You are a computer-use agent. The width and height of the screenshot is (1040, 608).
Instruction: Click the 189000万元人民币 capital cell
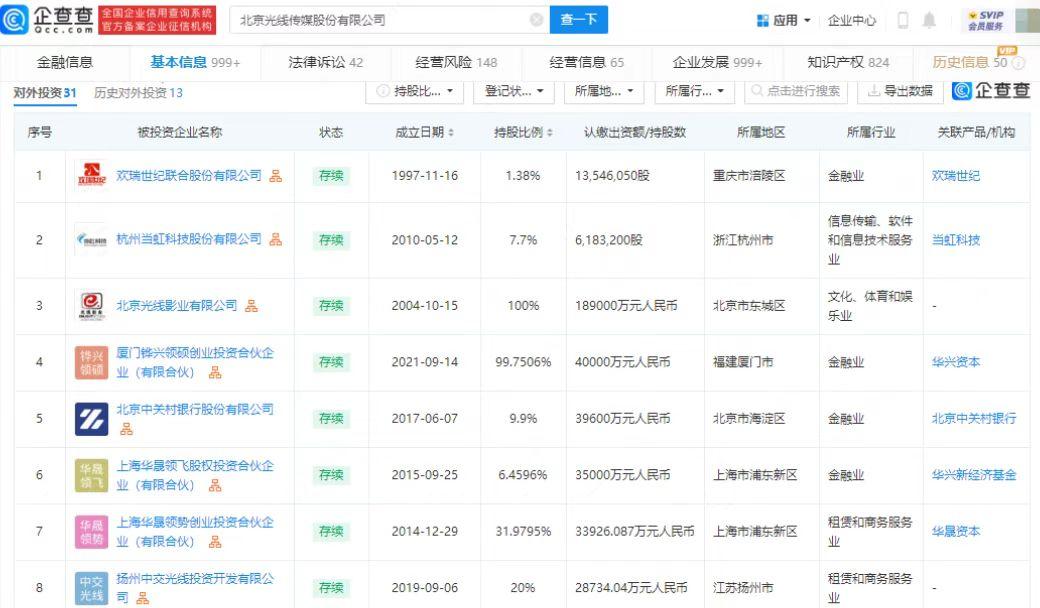[x=626, y=306]
